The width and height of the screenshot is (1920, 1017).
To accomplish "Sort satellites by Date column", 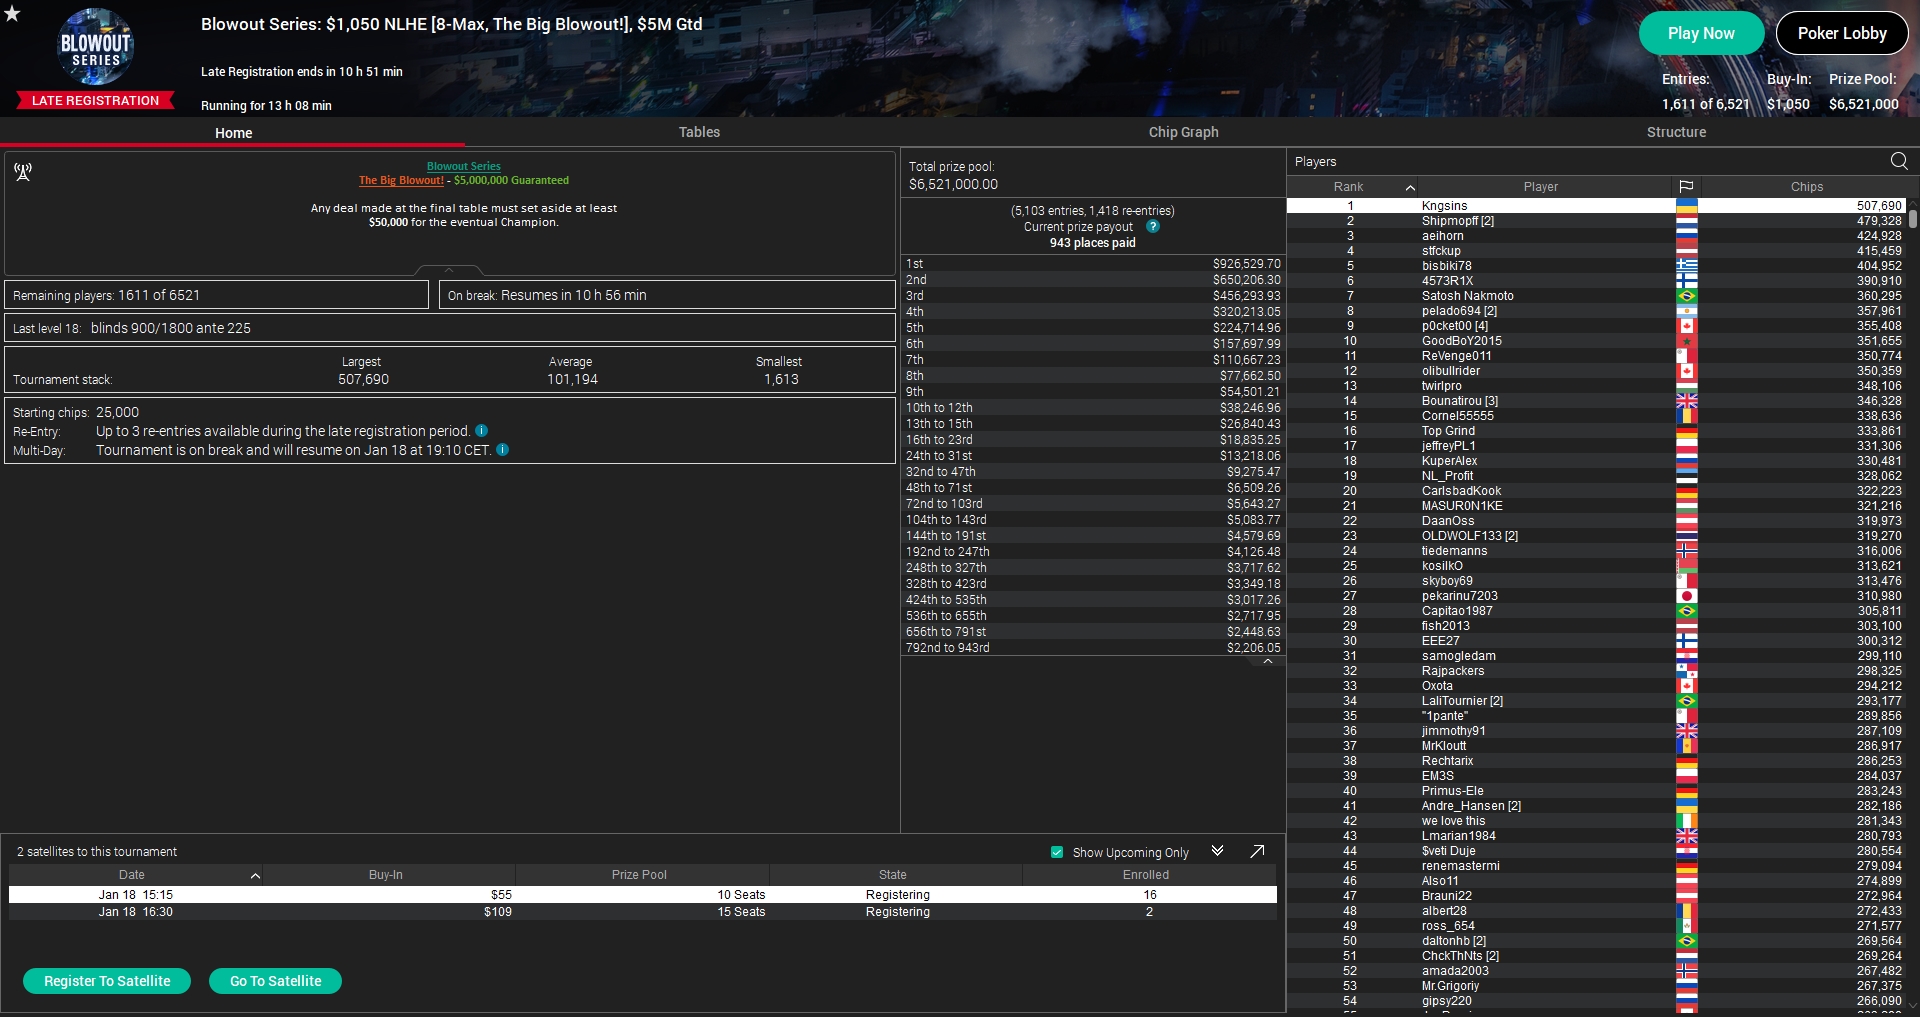I will (x=135, y=875).
